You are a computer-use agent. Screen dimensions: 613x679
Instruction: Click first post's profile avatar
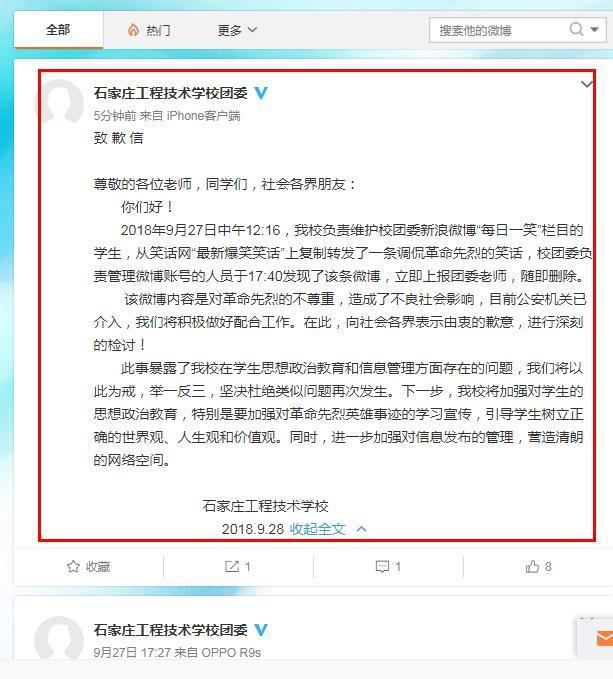point(59,103)
